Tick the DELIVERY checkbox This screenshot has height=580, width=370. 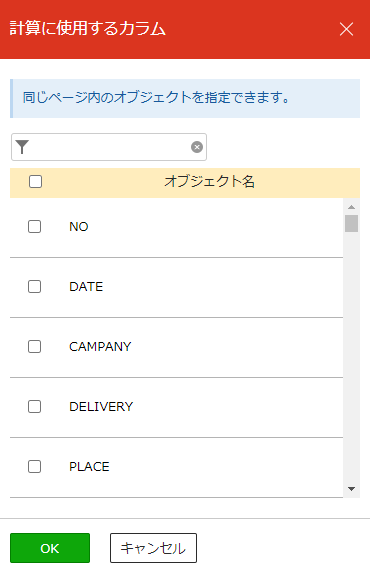(34, 407)
